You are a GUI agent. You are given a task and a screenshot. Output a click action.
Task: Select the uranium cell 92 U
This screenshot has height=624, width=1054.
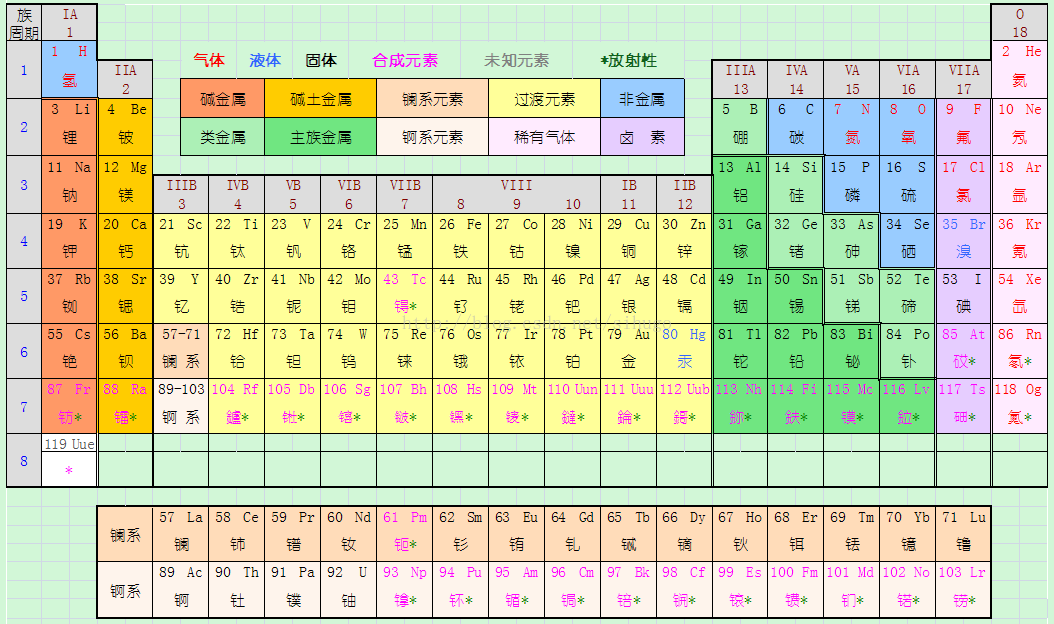(348, 590)
